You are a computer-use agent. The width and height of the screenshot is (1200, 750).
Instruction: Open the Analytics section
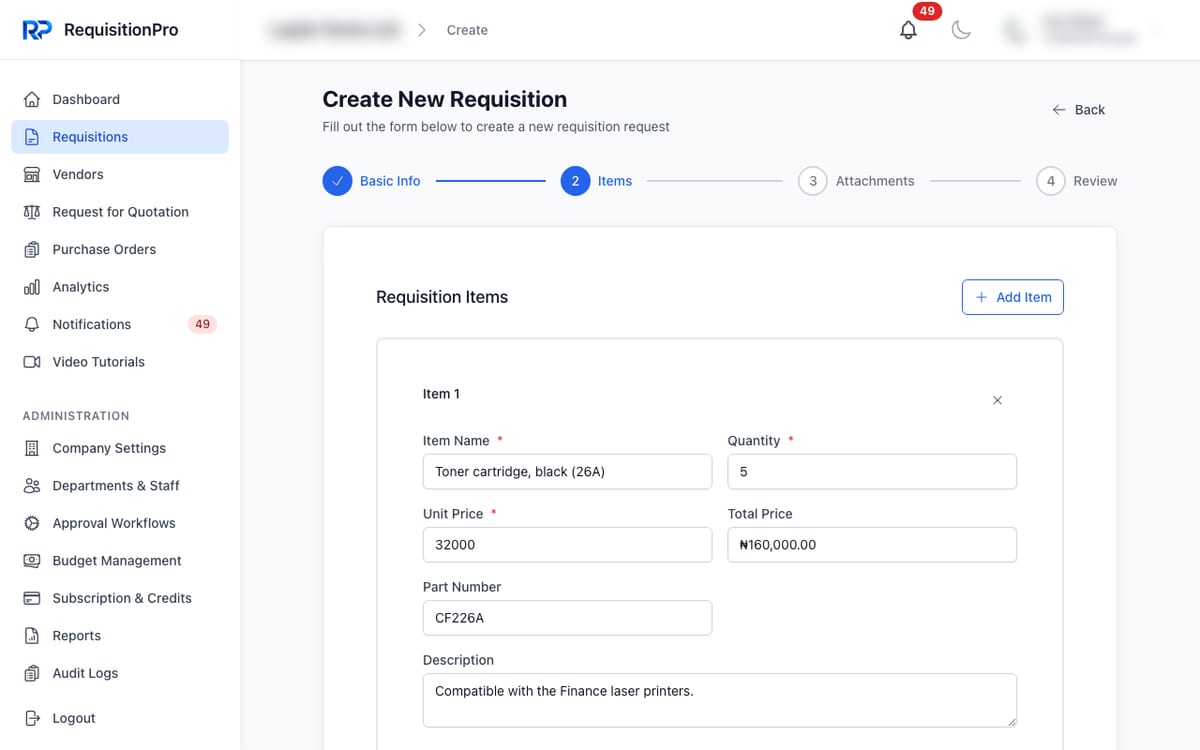click(x=120, y=287)
